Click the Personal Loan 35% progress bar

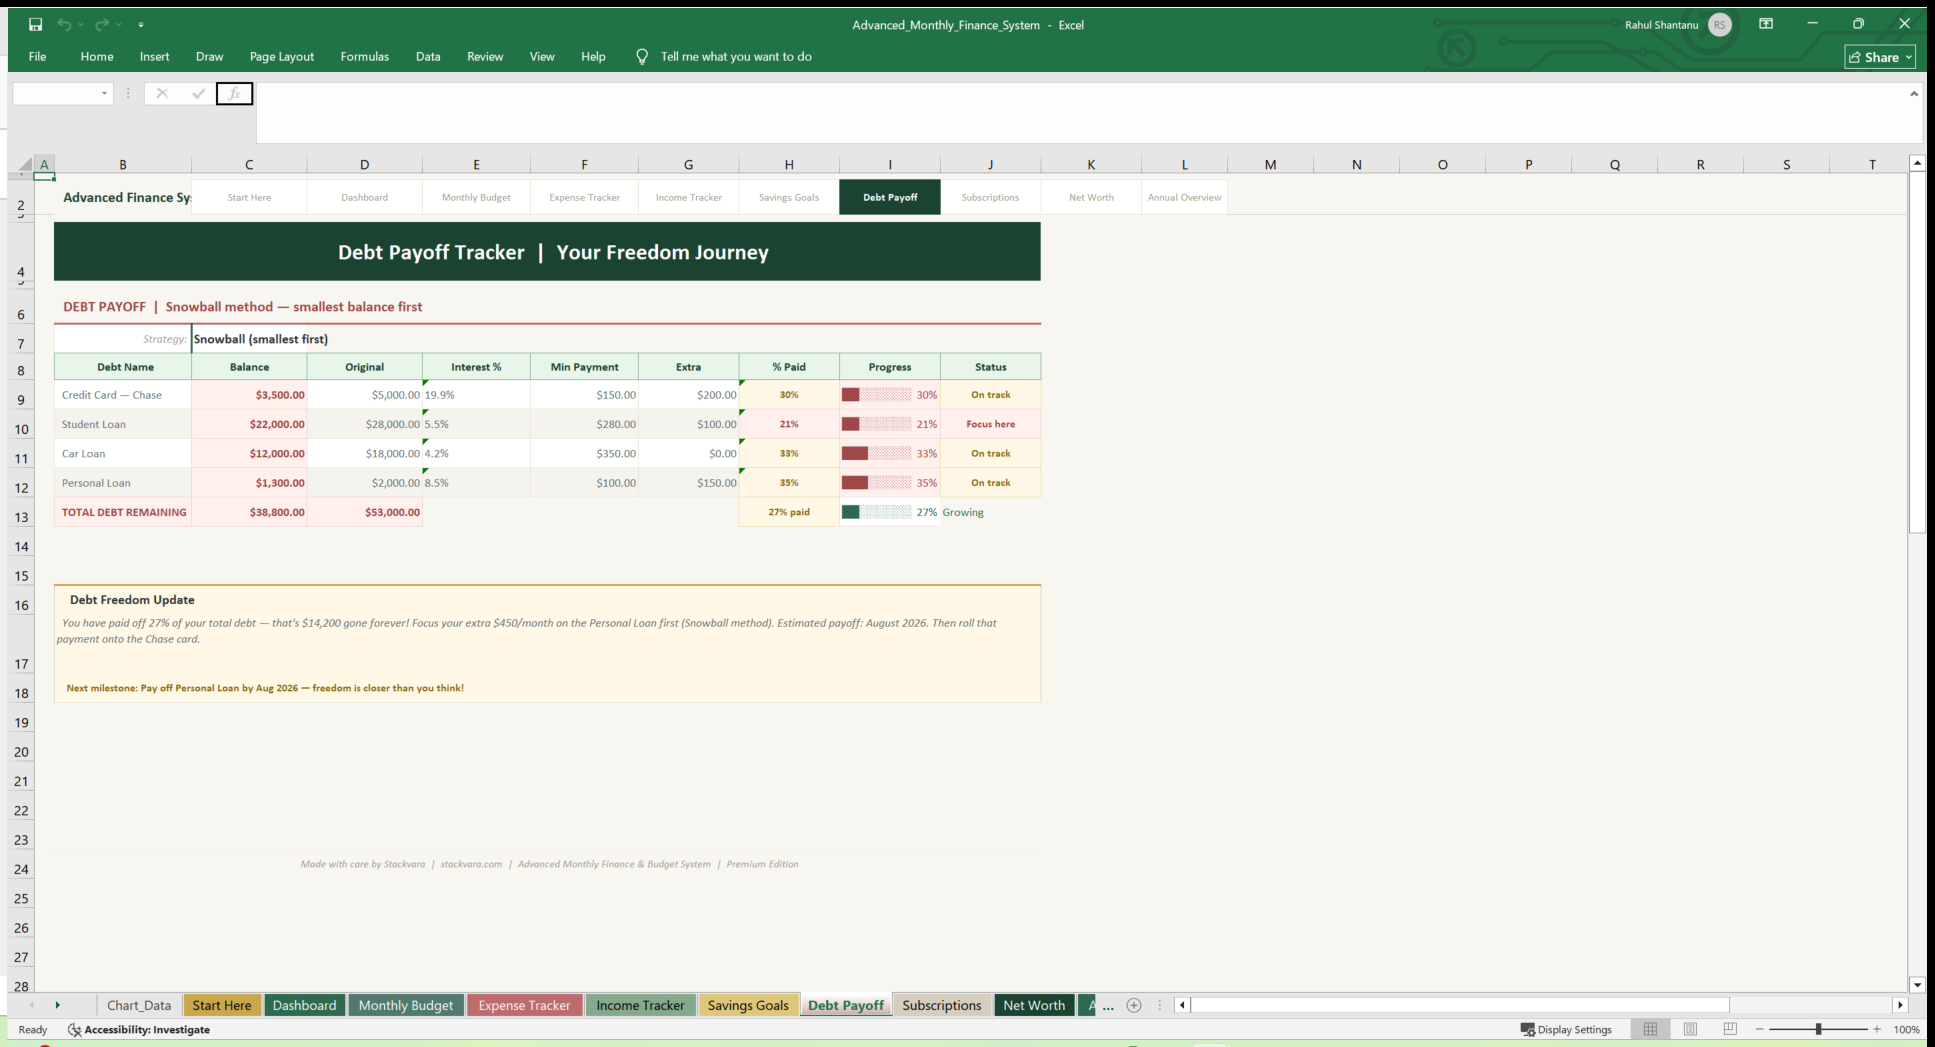pyautogui.click(x=877, y=483)
